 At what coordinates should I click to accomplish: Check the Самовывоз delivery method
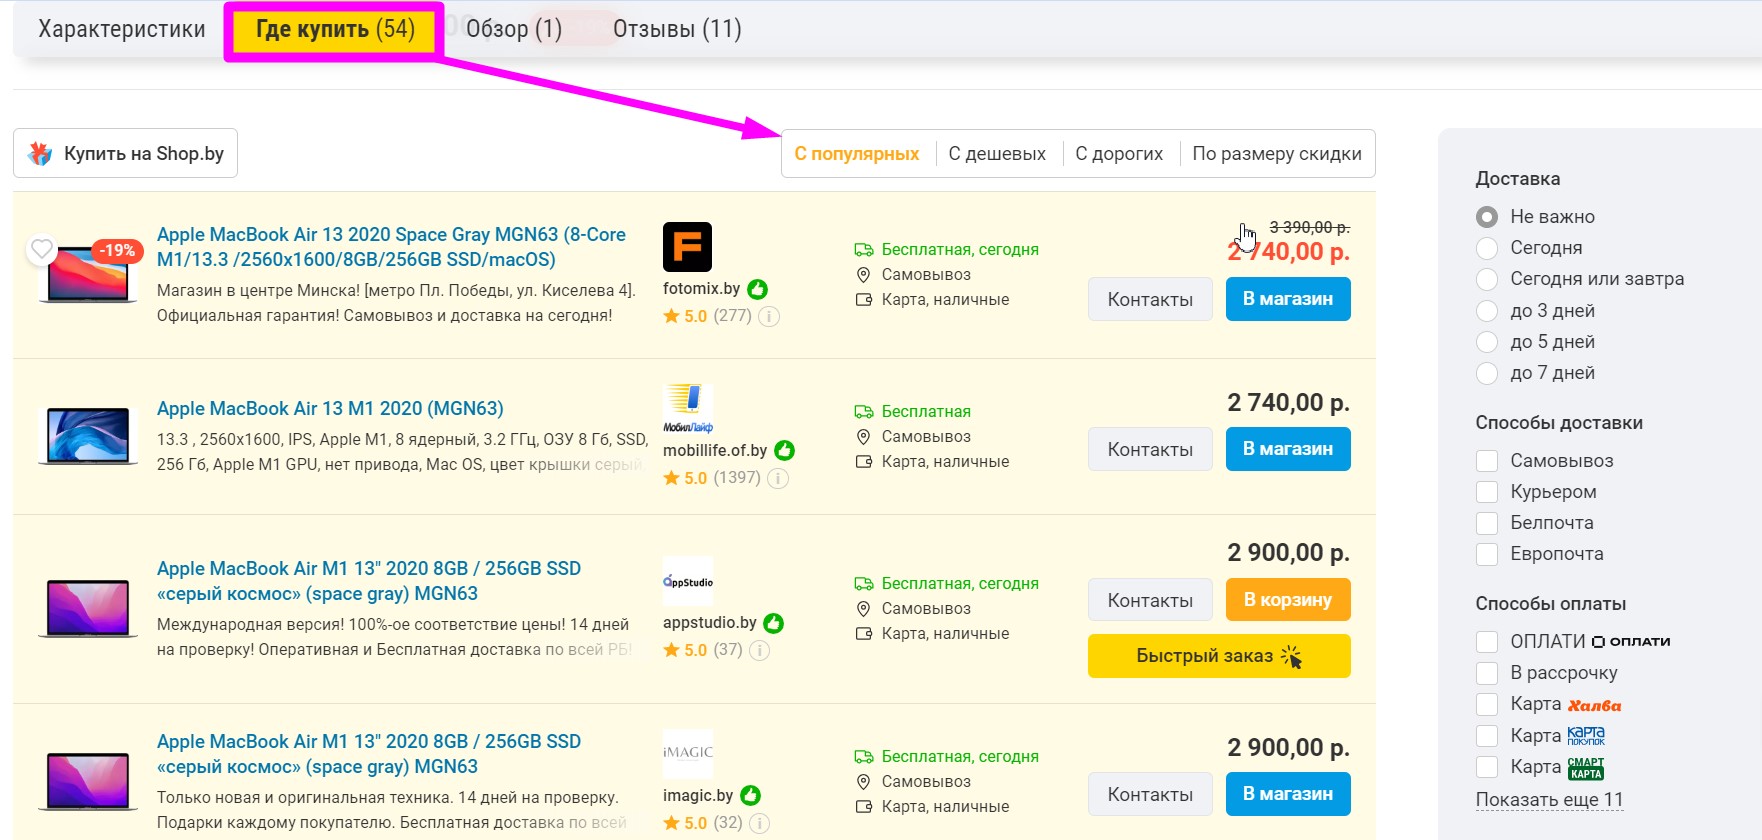(x=1487, y=461)
